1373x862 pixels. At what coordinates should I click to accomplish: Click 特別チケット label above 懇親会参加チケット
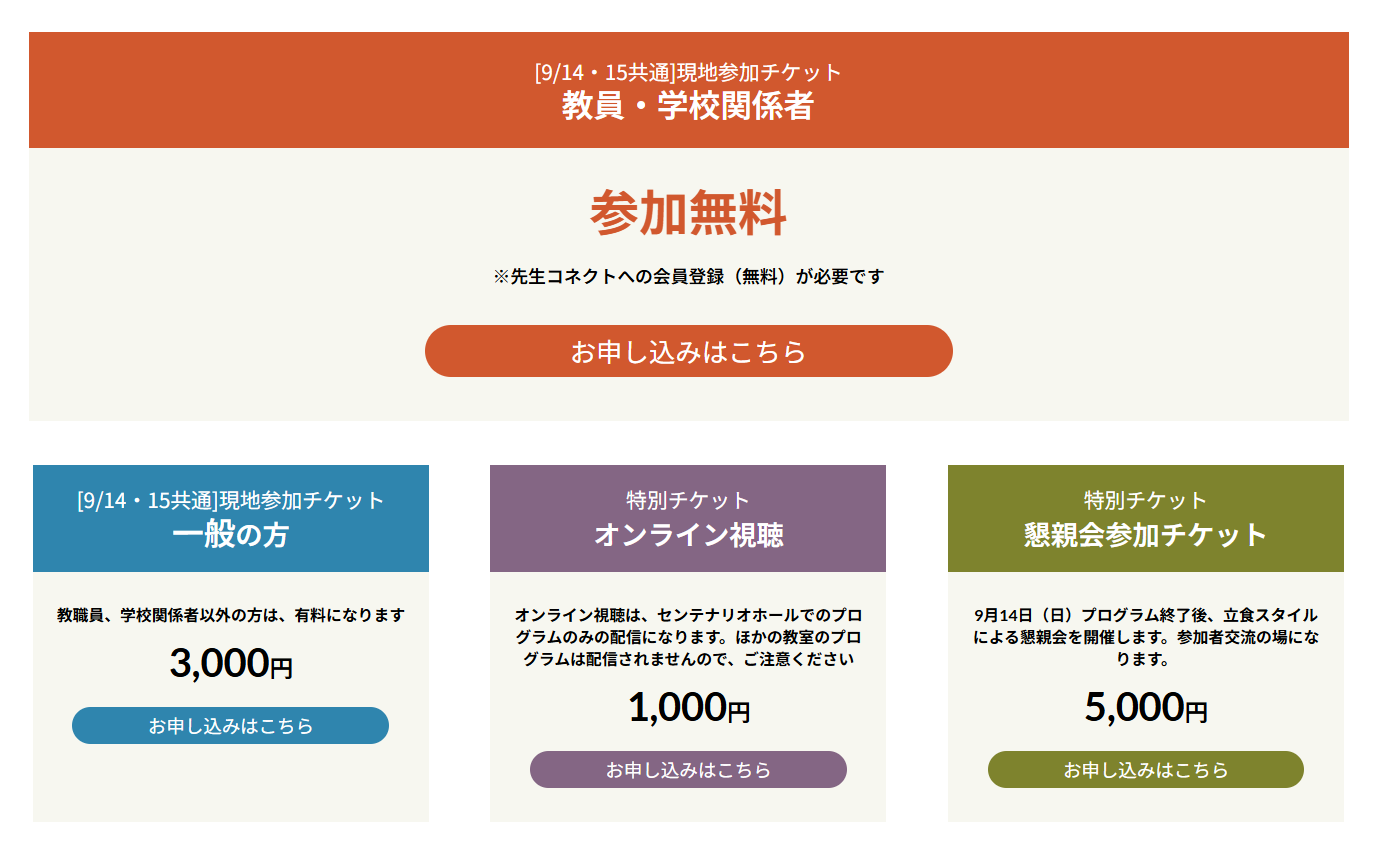[x=1146, y=500]
